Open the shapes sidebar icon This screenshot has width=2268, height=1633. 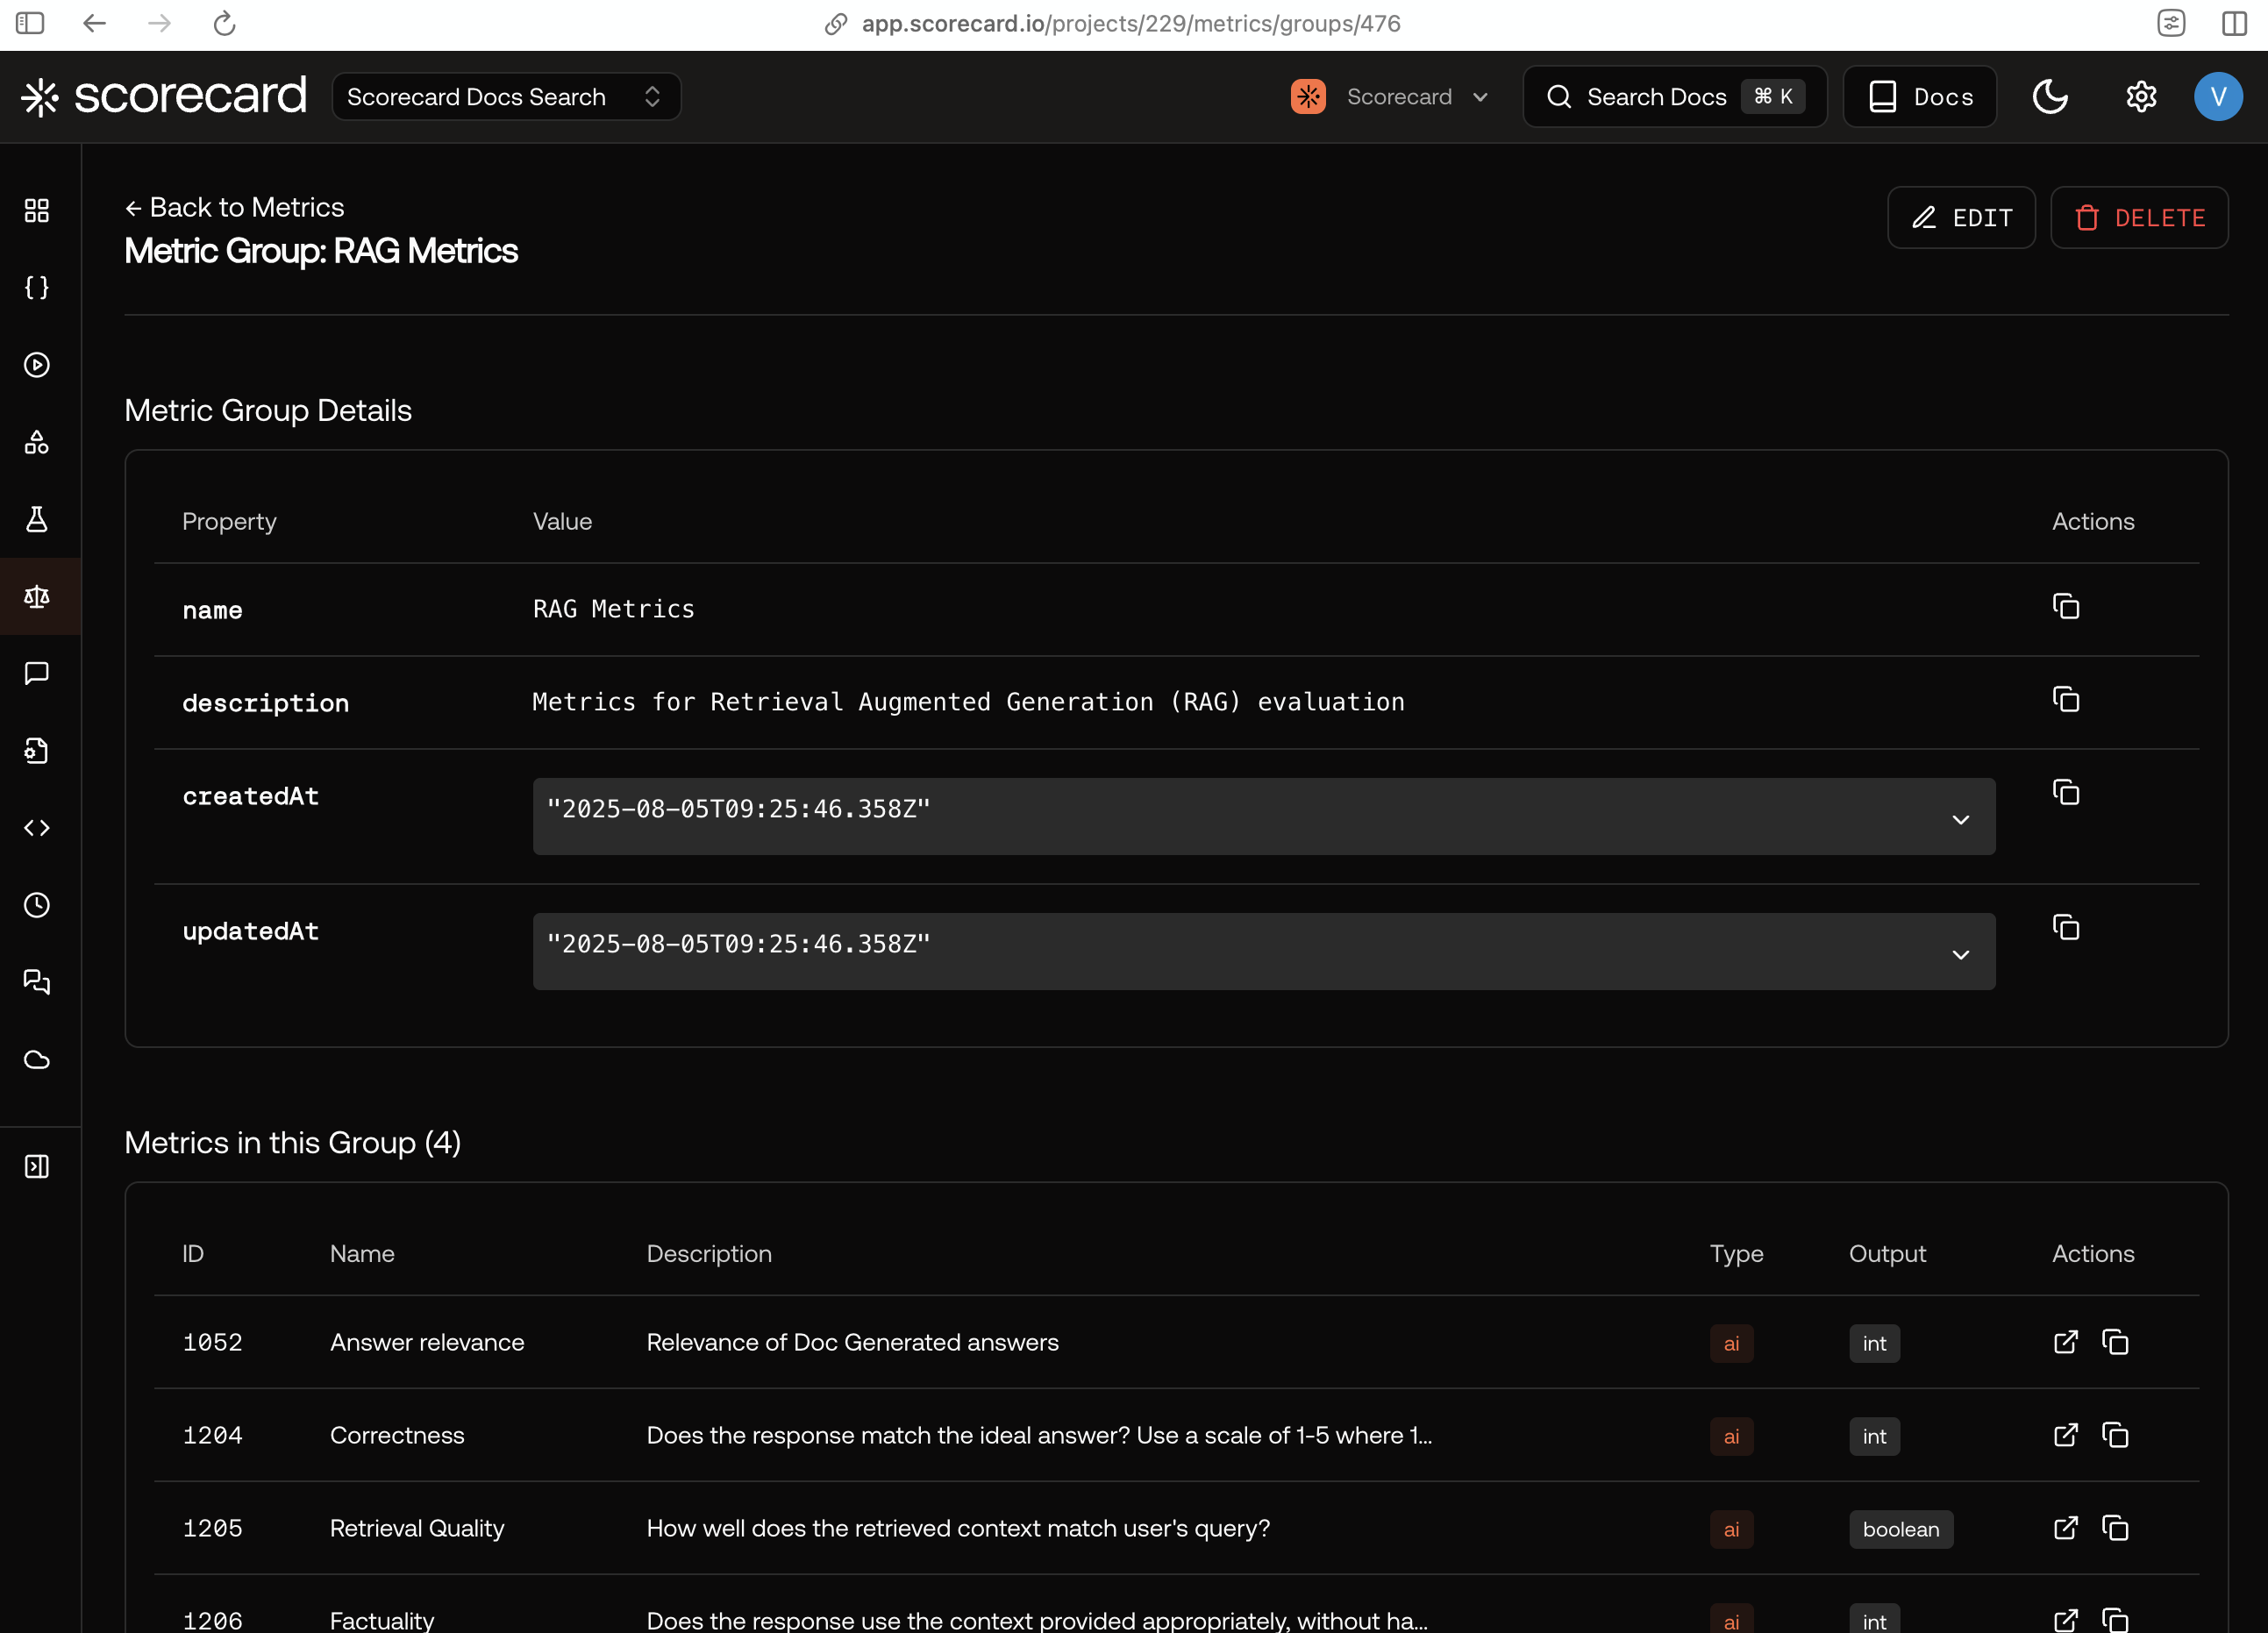[37, 442]
